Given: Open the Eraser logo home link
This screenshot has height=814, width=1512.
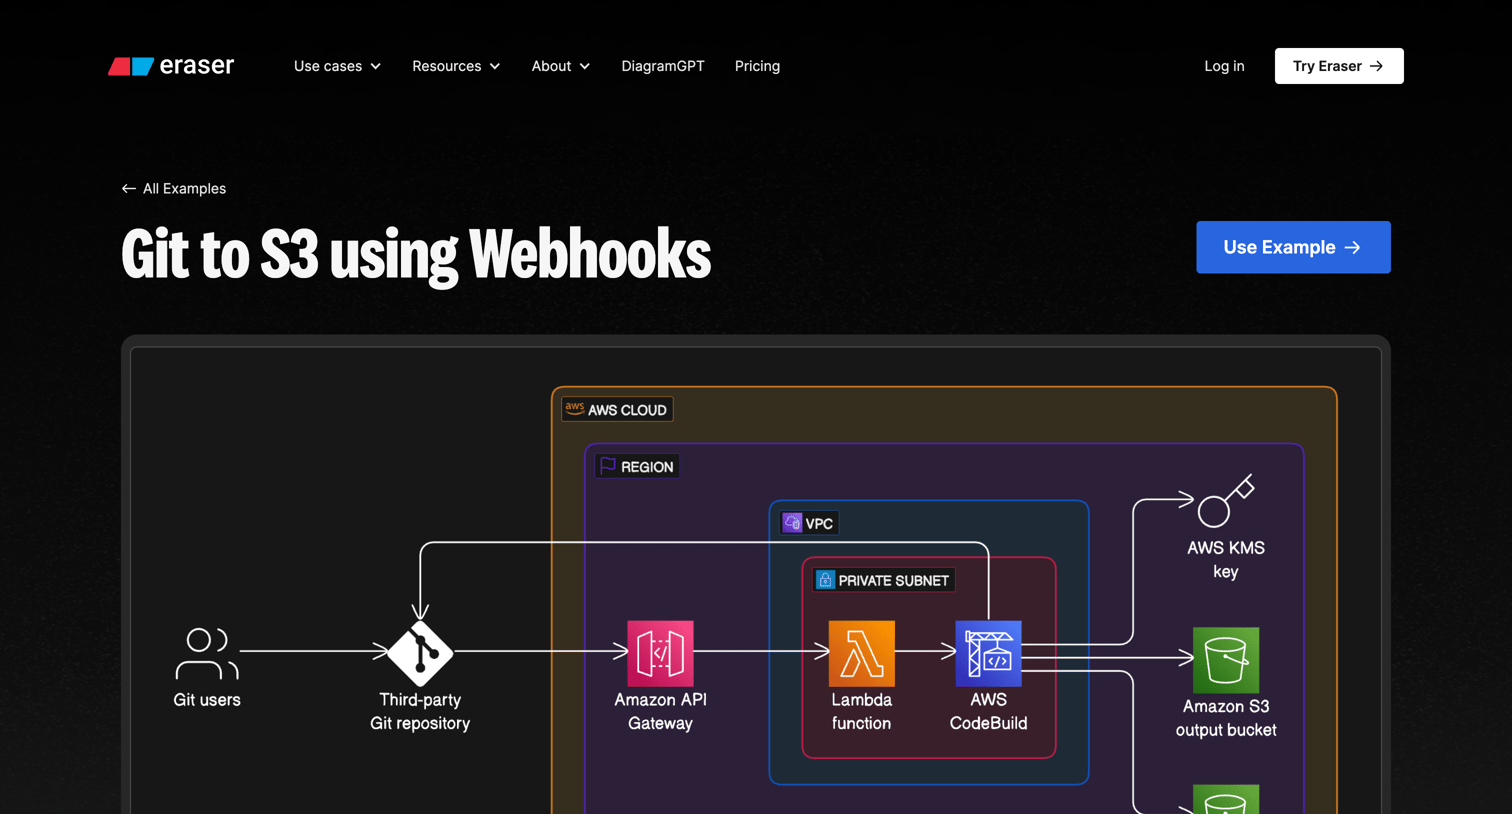Looking at the screenshot, I should (x=171, y=66).
